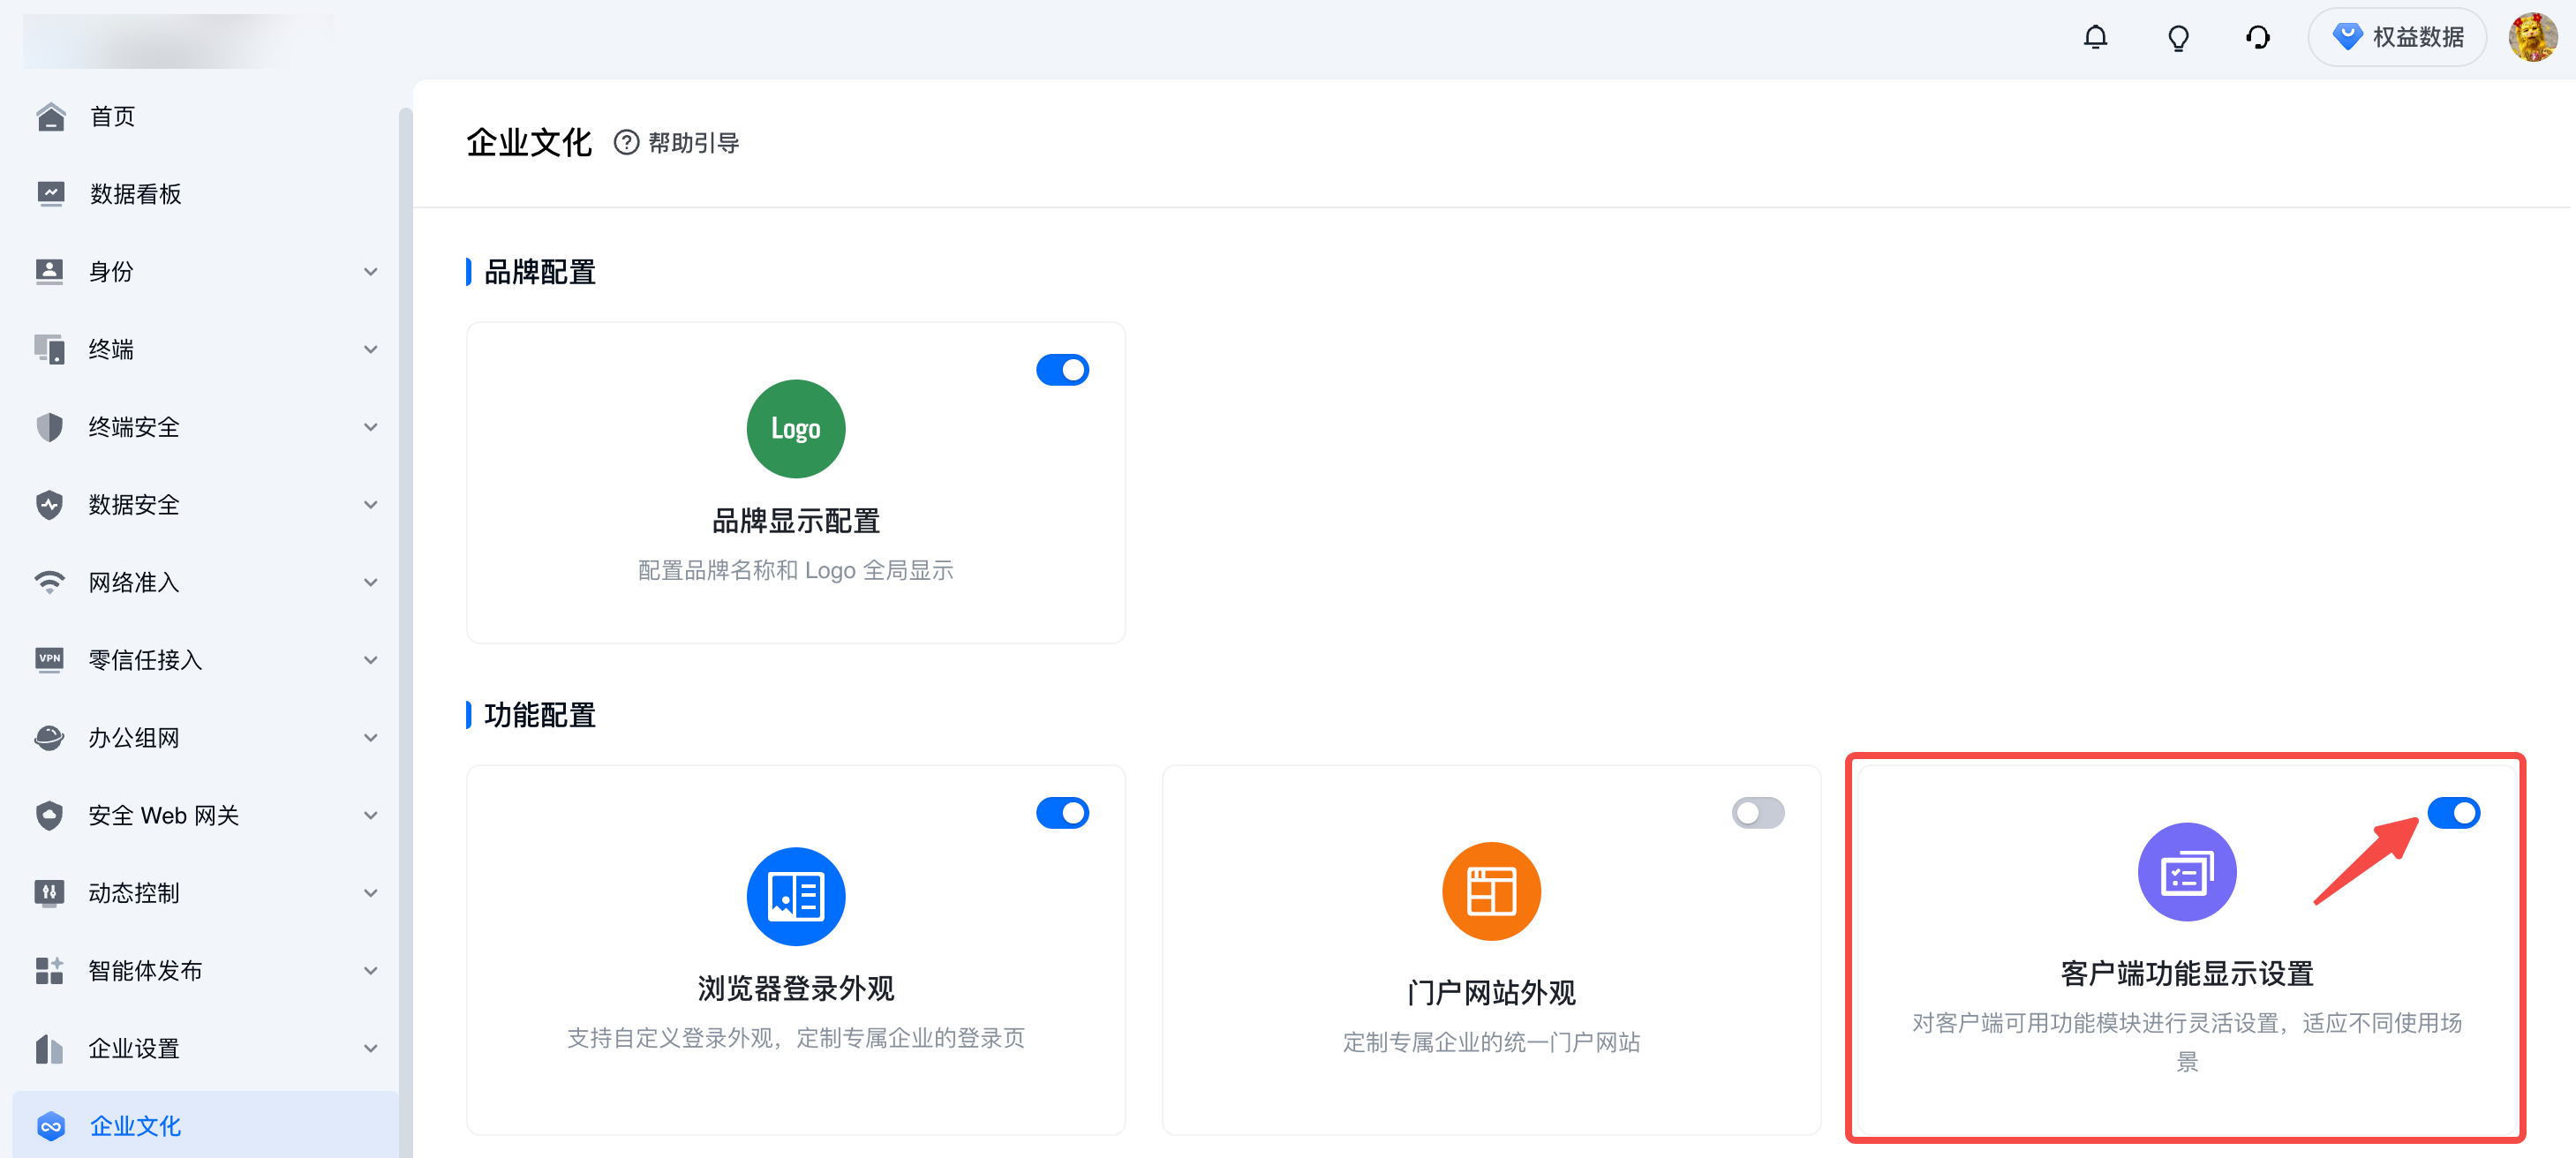The width and height of the screenshot is (2576, 1158).
Task: Click the purple client feature display icon
Action: point(2186,872)
